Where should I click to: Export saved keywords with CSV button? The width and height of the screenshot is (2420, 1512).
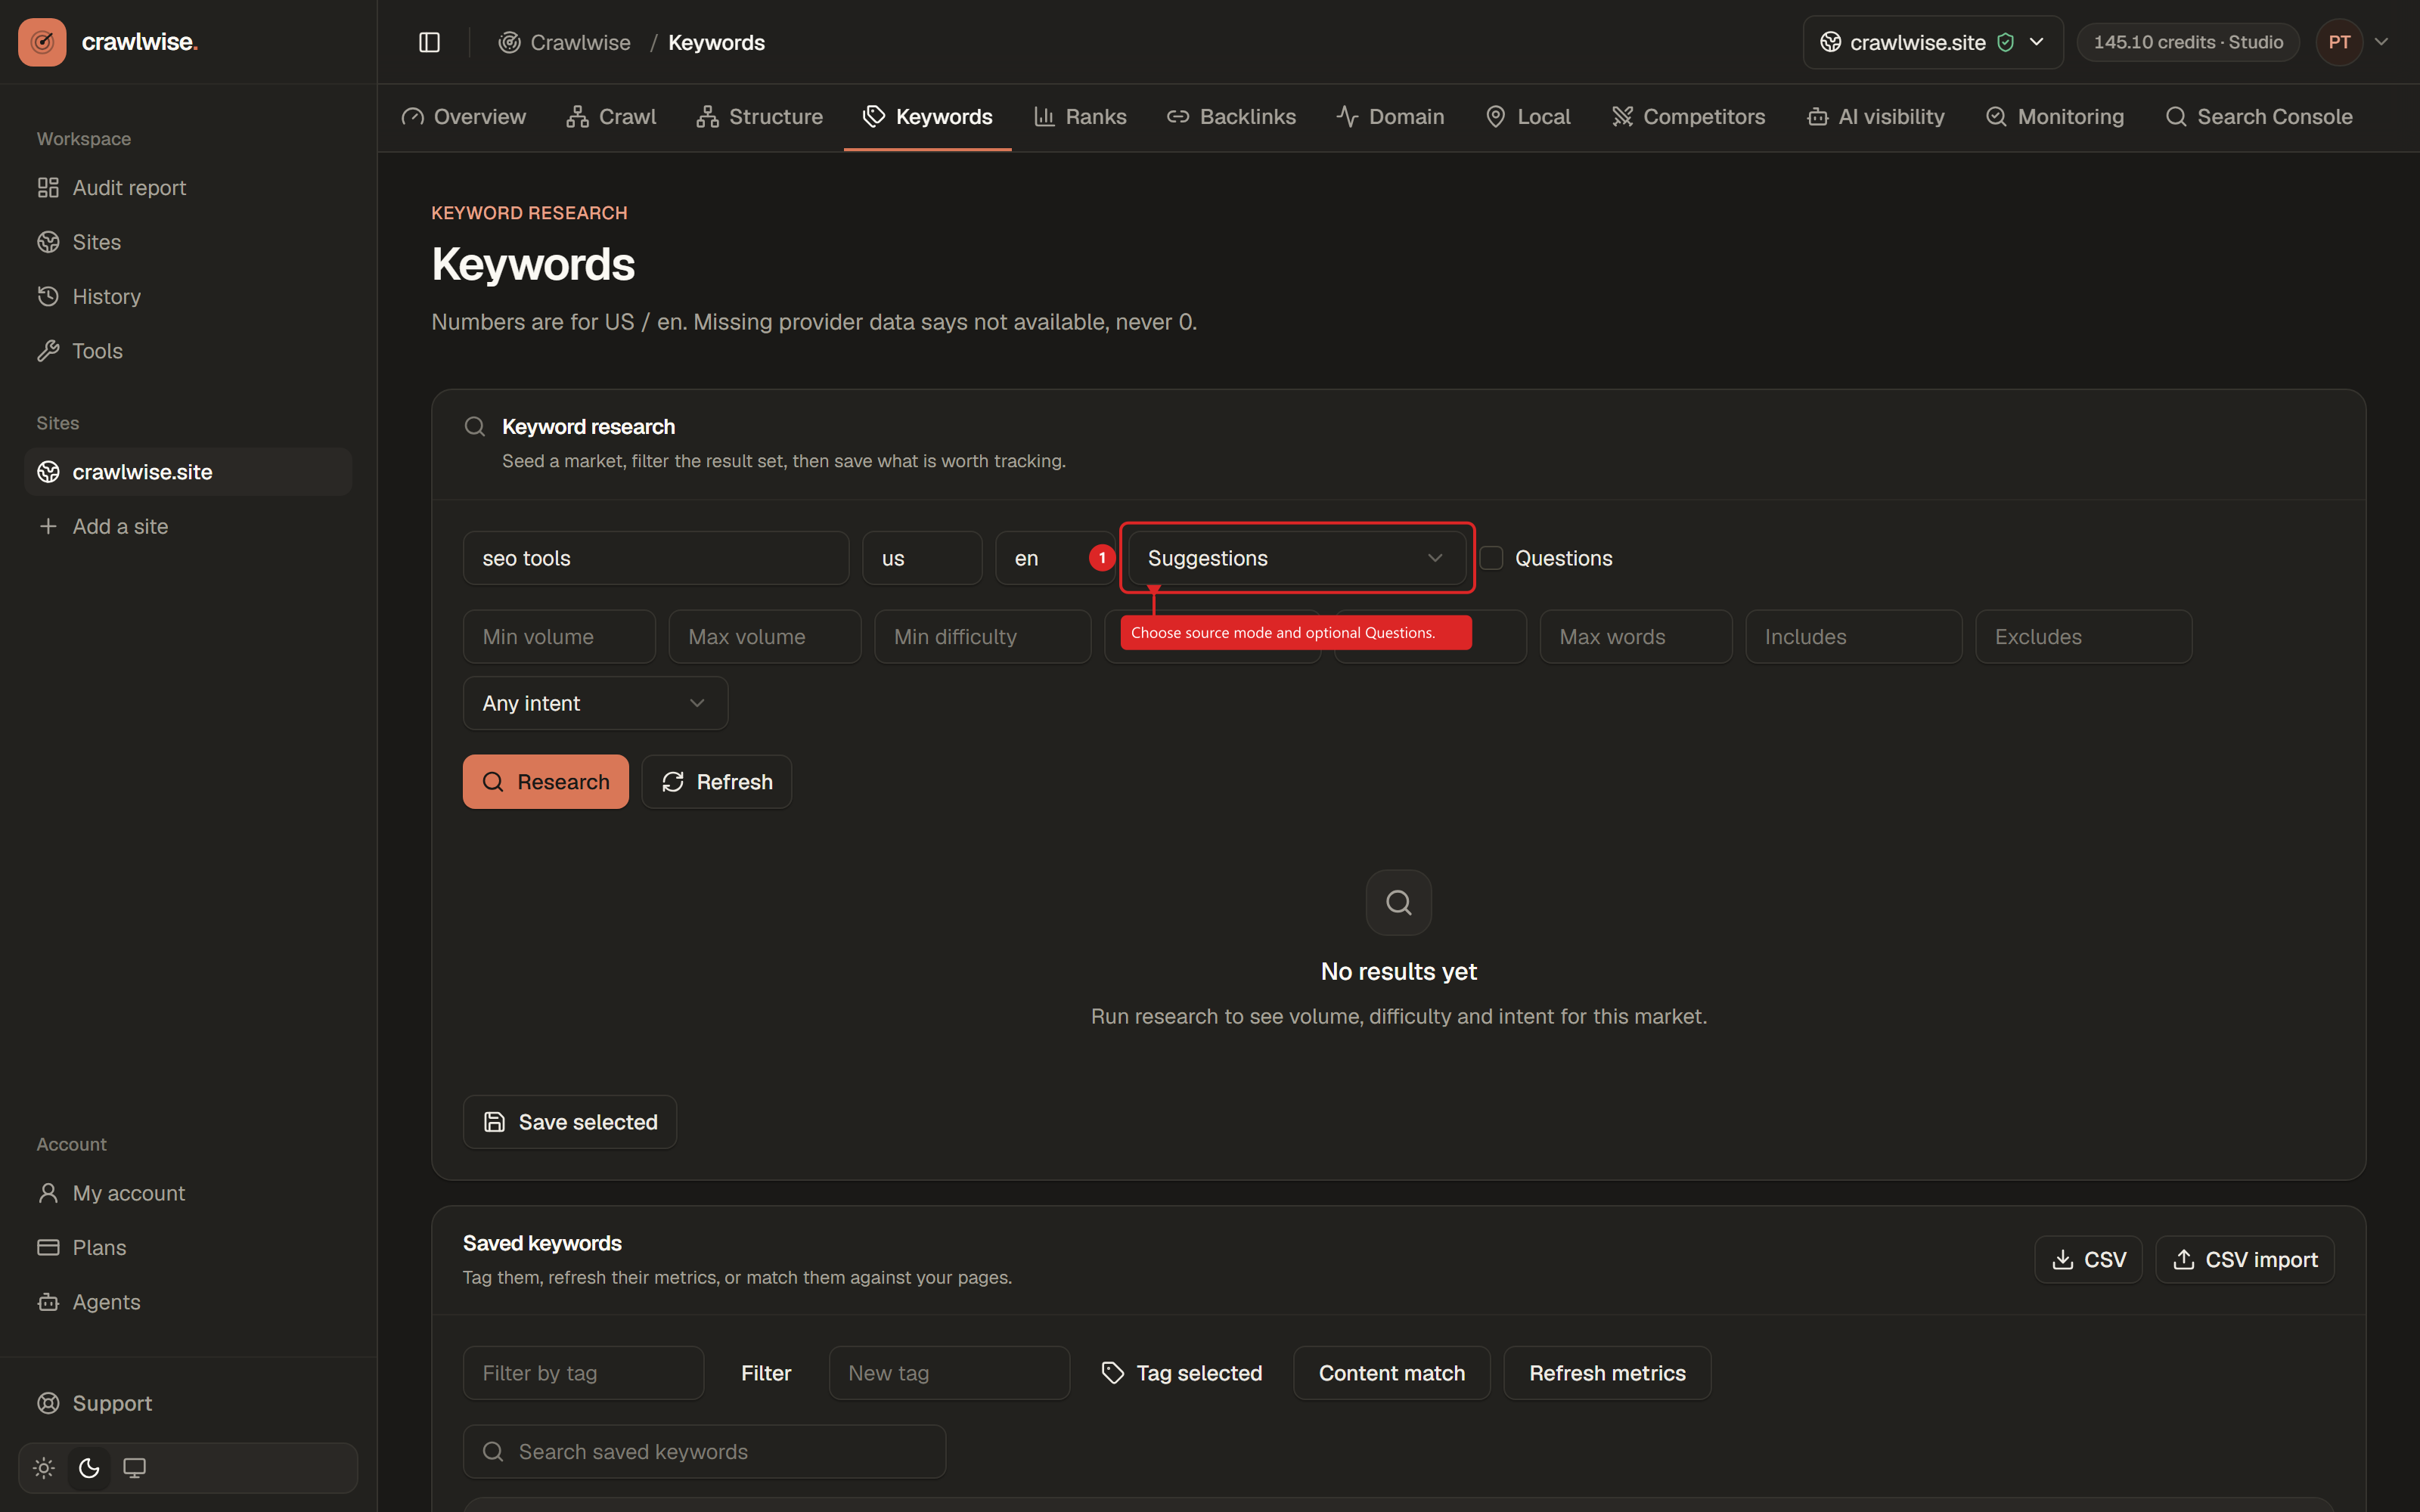click(2088, 1260)
